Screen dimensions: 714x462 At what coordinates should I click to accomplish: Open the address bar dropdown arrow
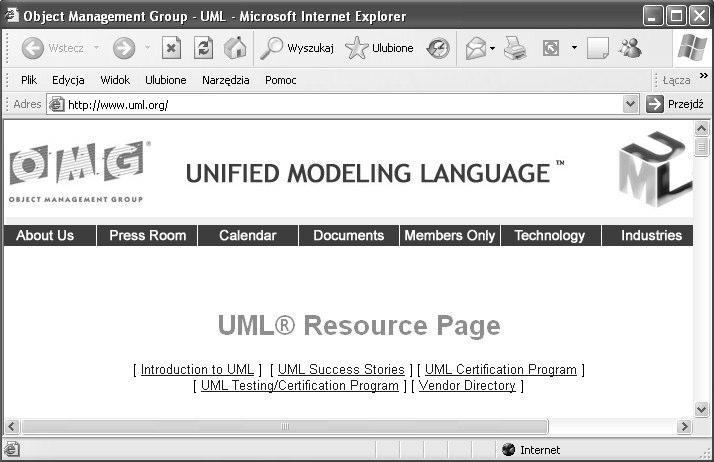coord(630,104)
